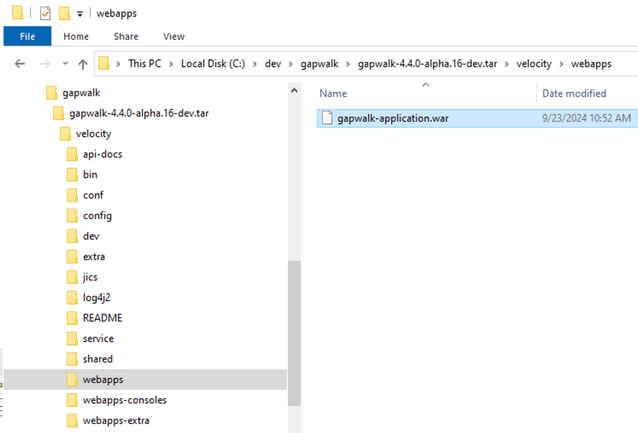The height and width of the screenshot is (433, 638).
Task: Expand chevron after dev breadcrumb
Action: pyautogui.click(x=291, y=64)
